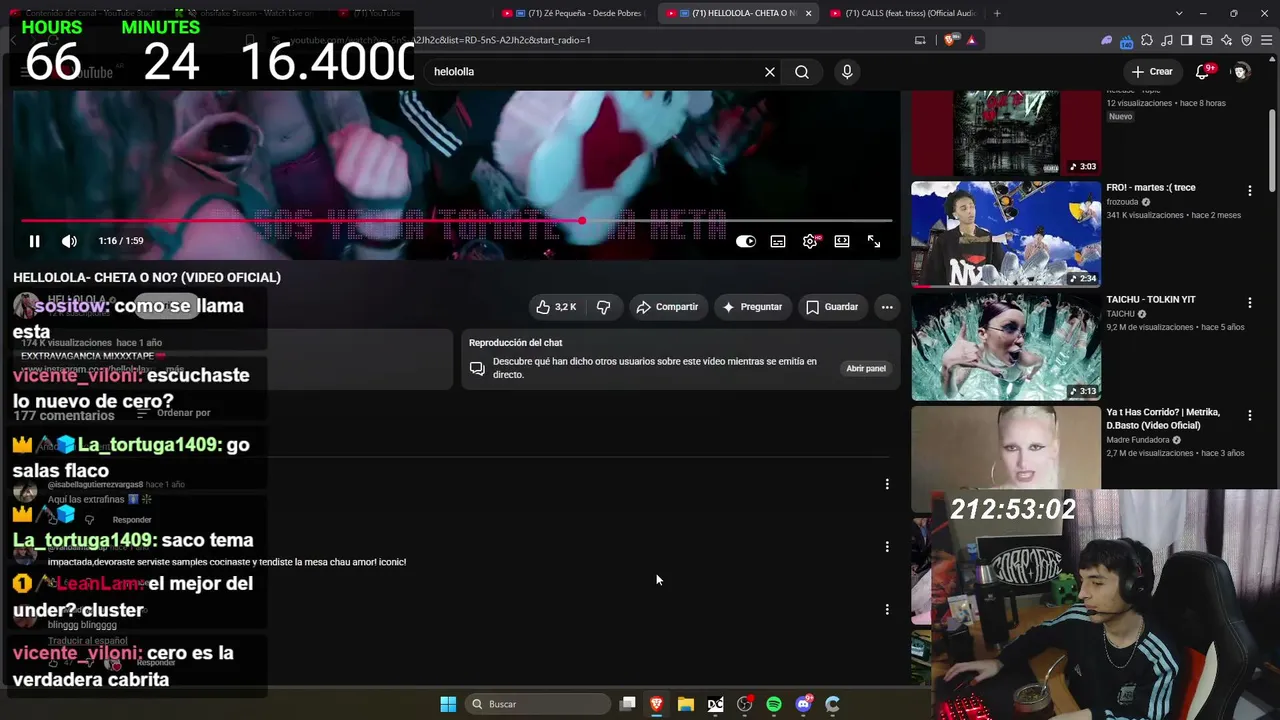Open the FRO! - martes :( trece thumbnail
1280x720 pixels.
(x=1006, y=234)
